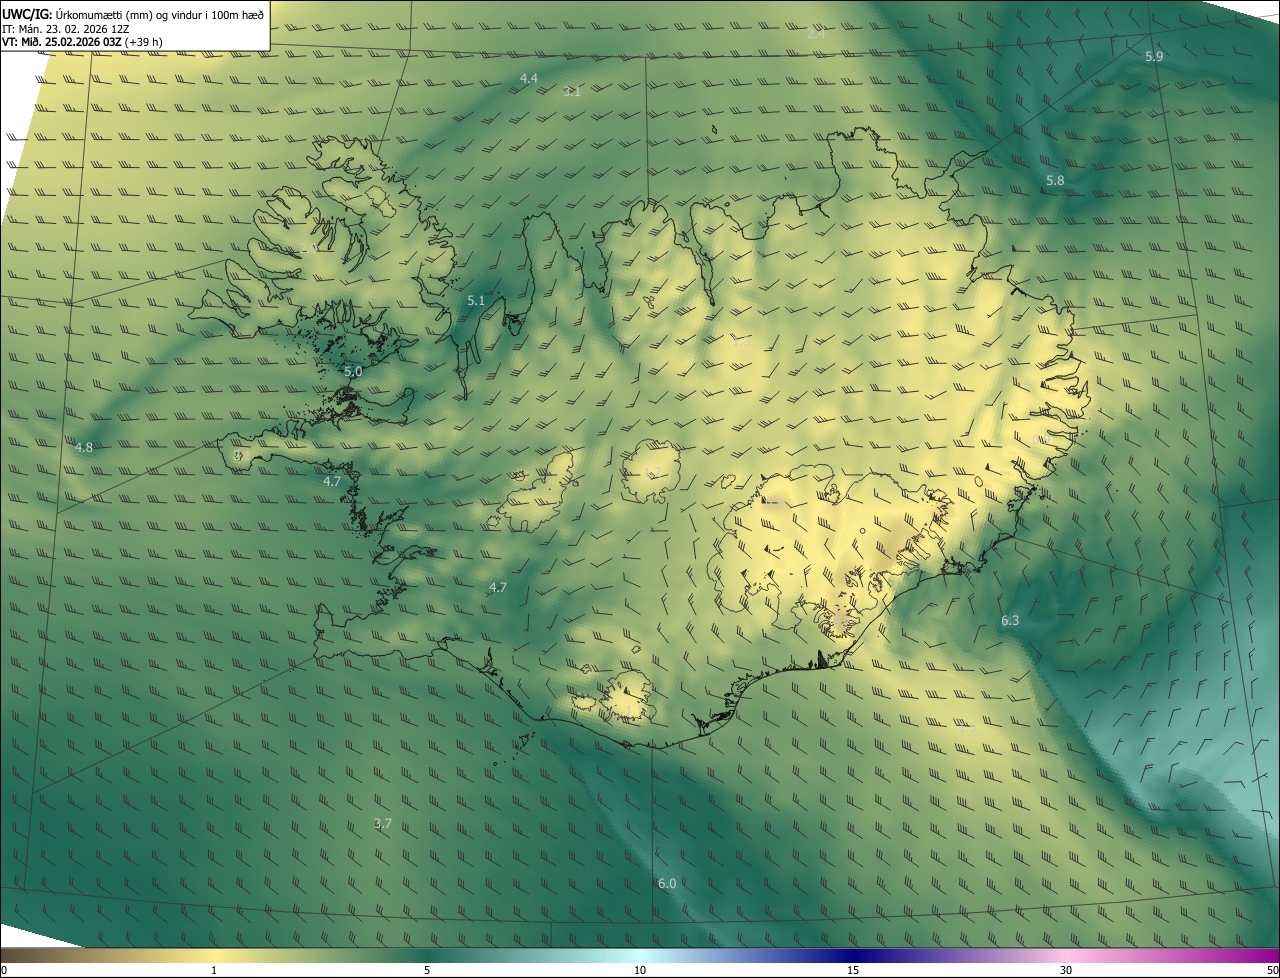The width and height of the screenshot is (1280, 978).
Task: Click the 6.3 value label on the map
Action: pyautogui.click(x=1010, y=620)
